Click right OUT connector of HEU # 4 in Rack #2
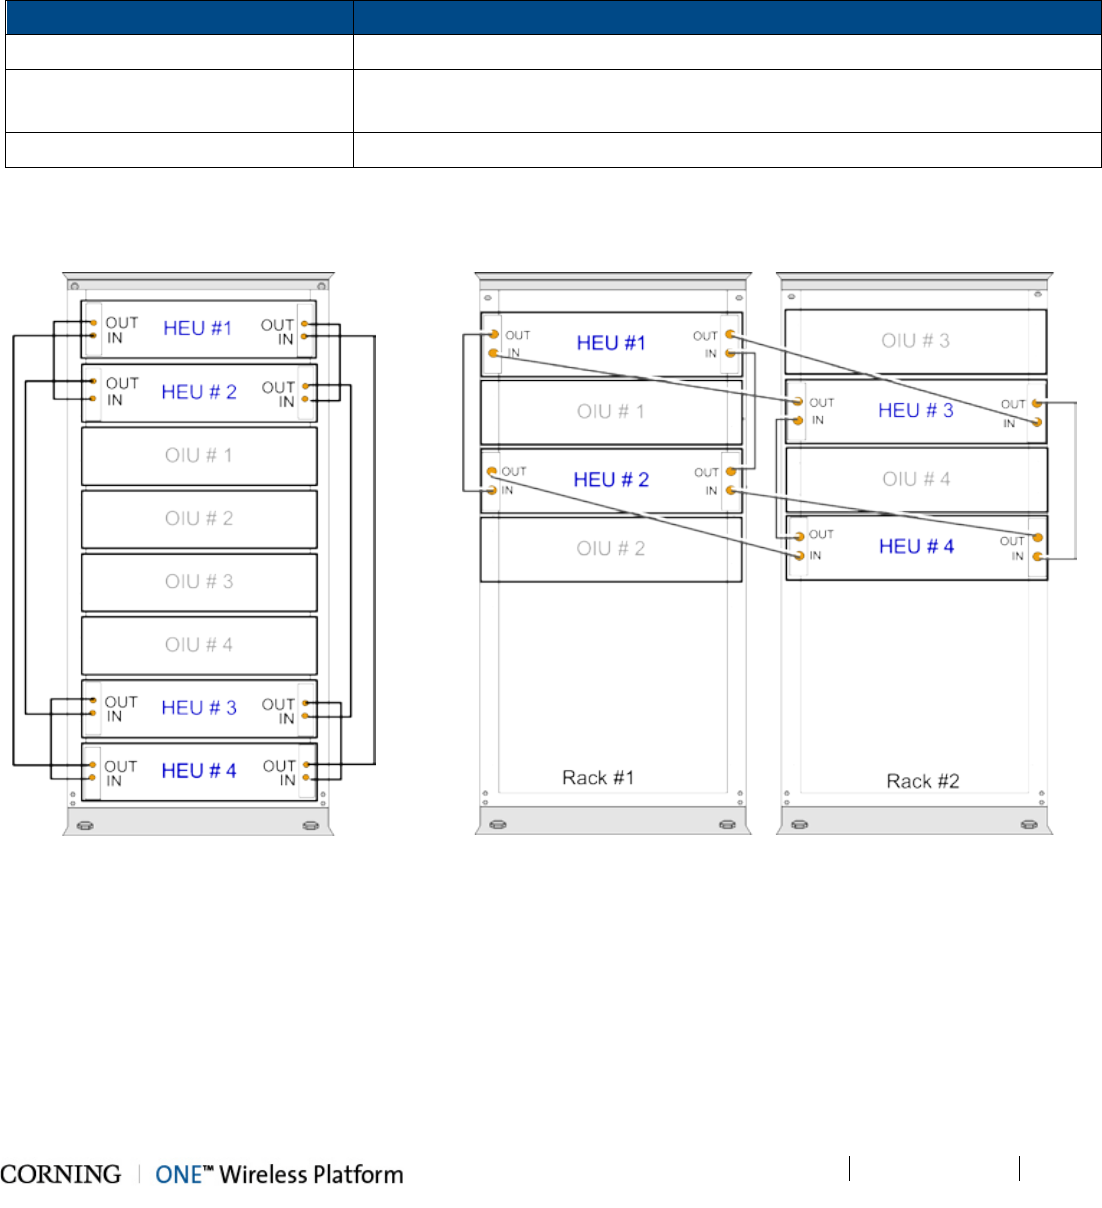Viewport: 1102px width, 1208px height. click(1038, 538)
